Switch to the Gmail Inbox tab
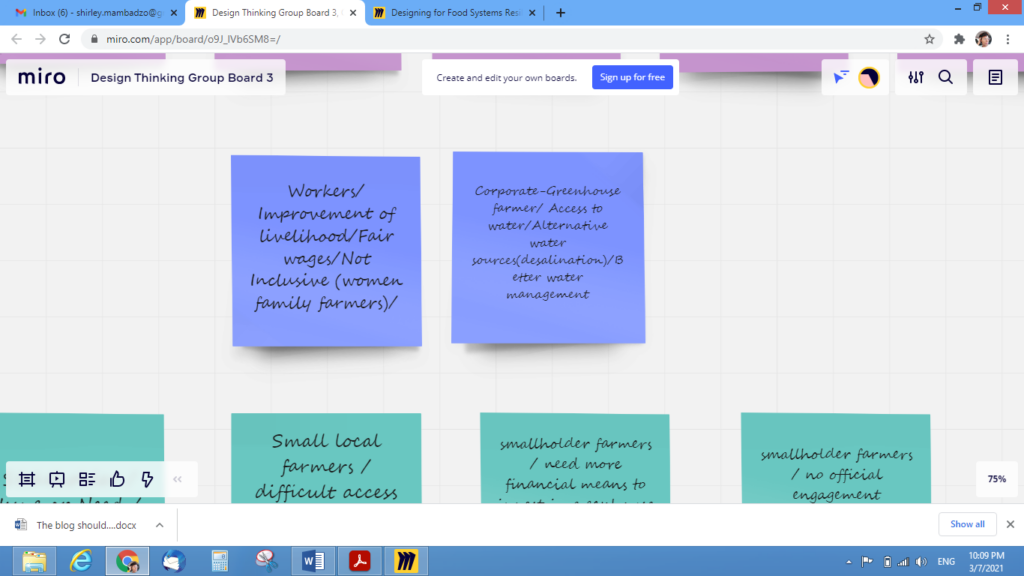Viewport: 1024px width, 576px height. tap(96, 13)
